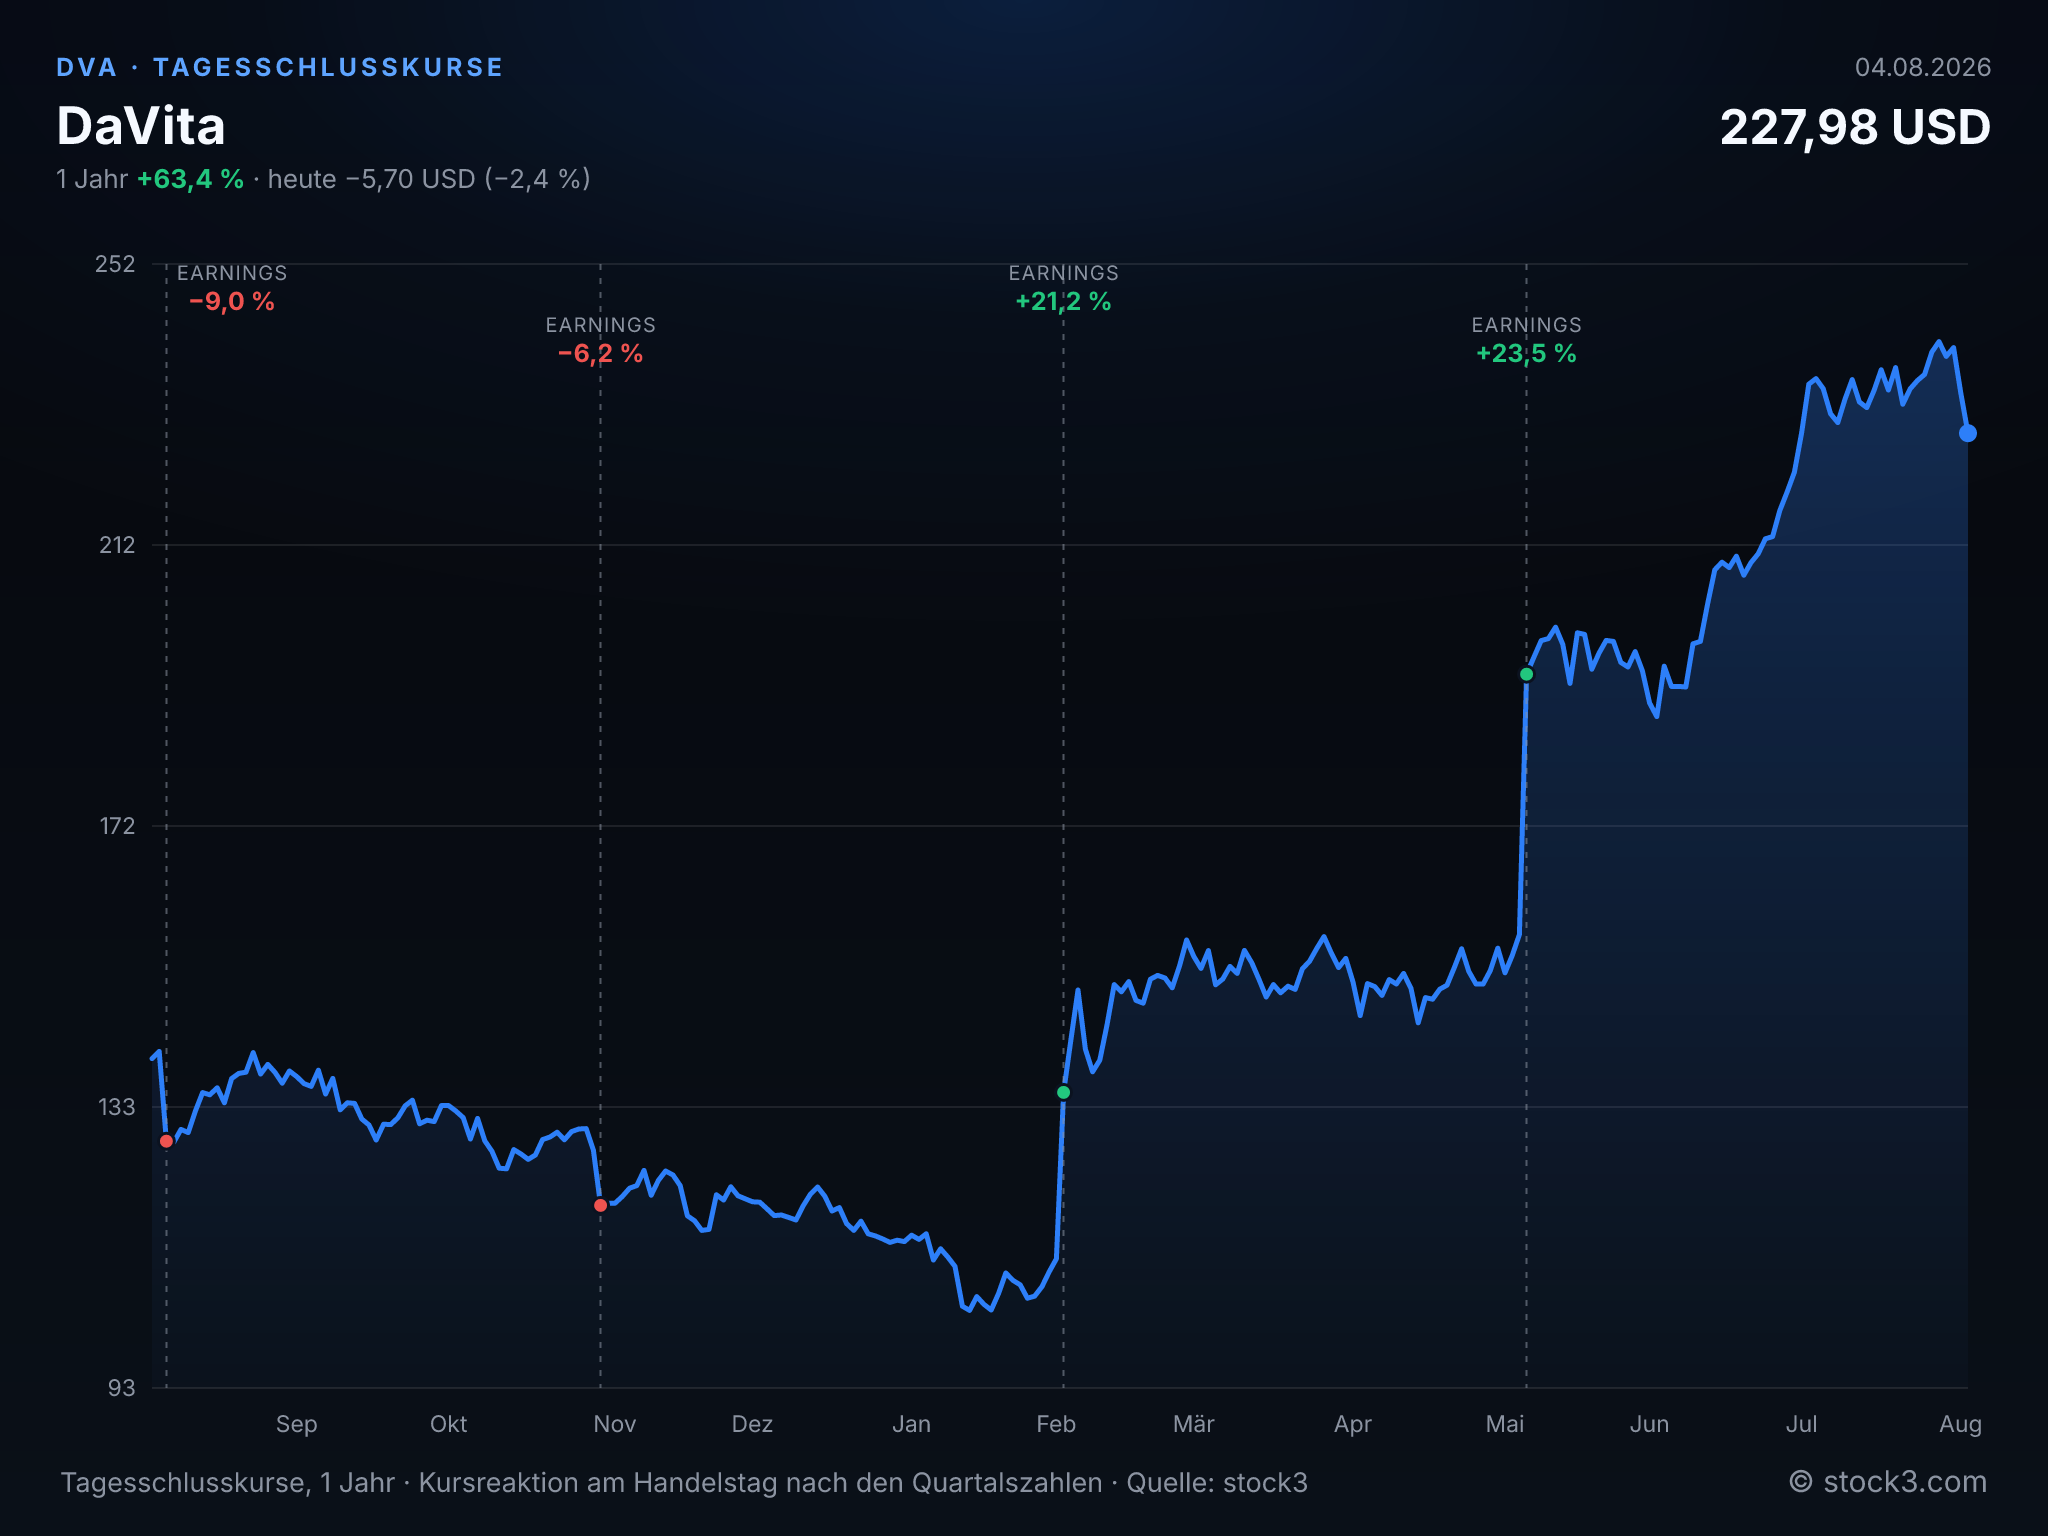Click the heute −5,70 USD daily change
The height and width of the screenshot is (1536, 2048).
pos(429,179)
